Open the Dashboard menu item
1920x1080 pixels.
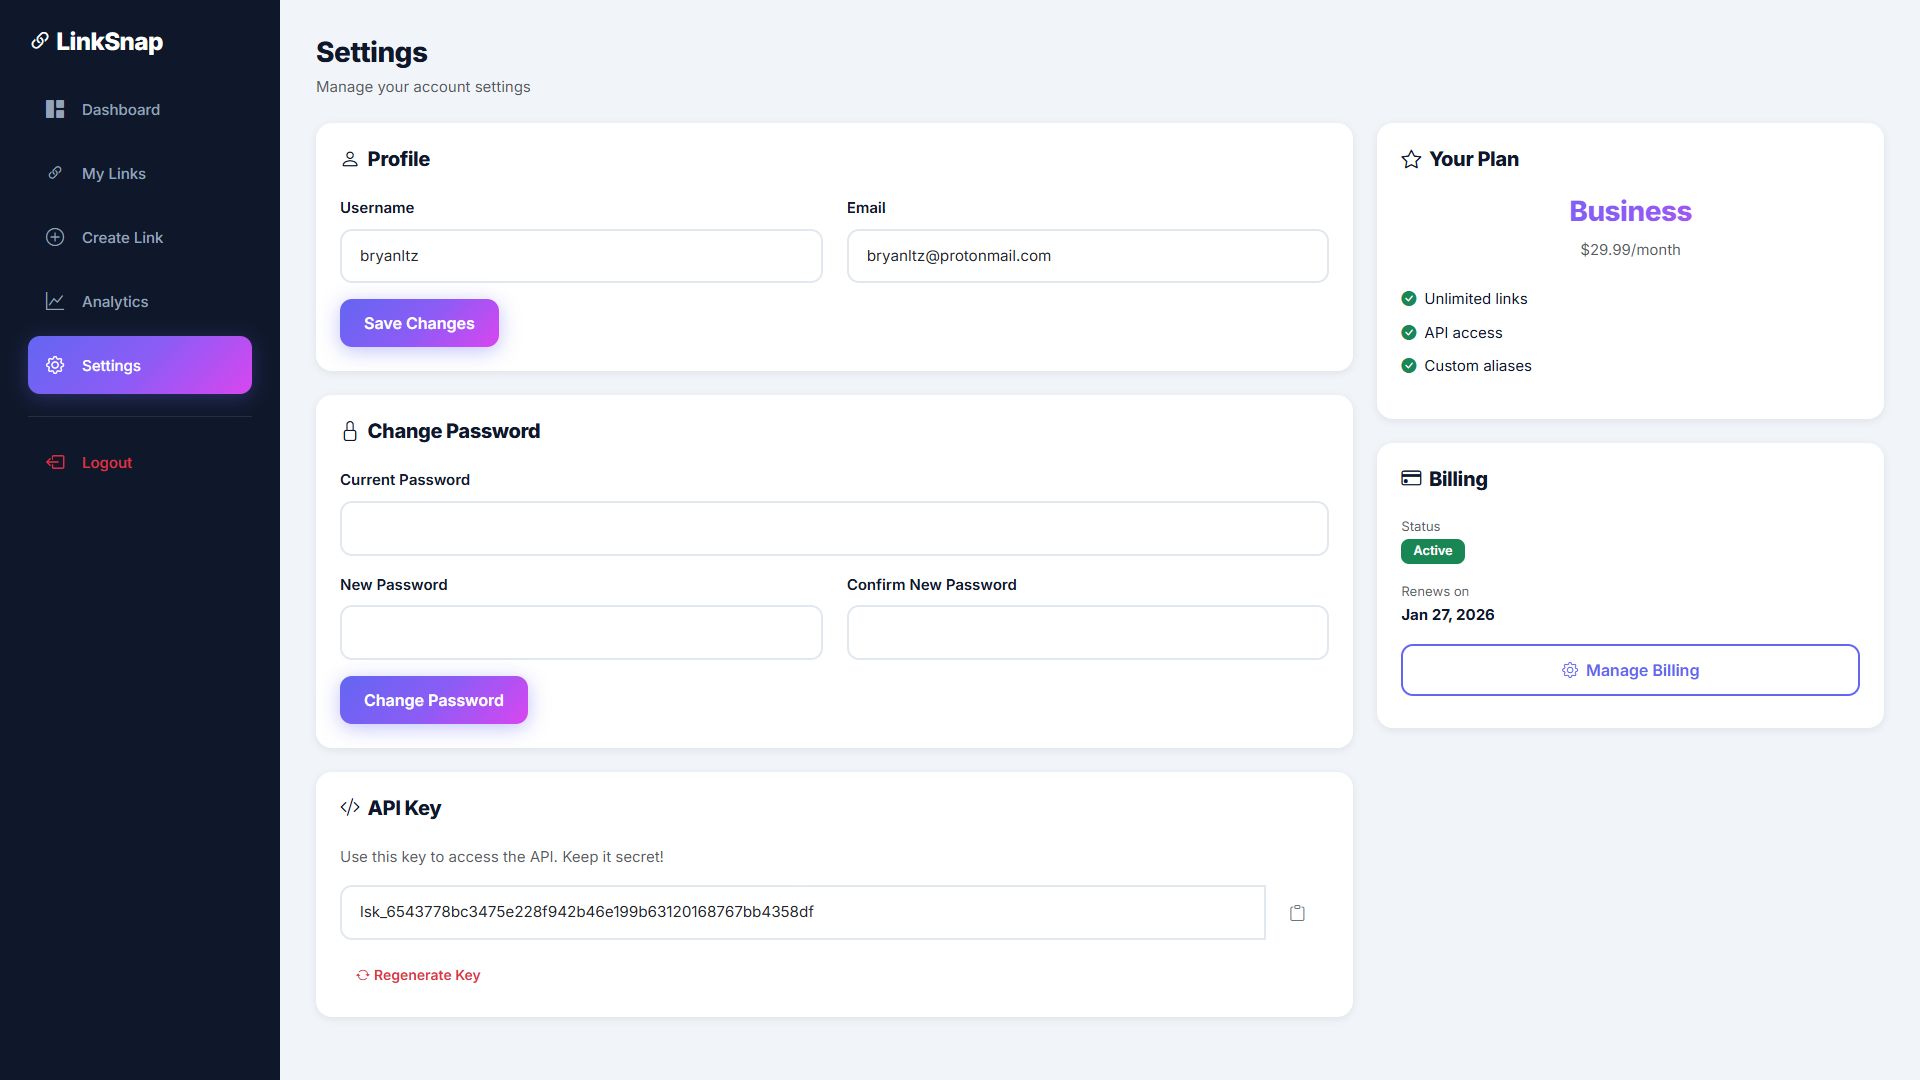click(121, 109)
